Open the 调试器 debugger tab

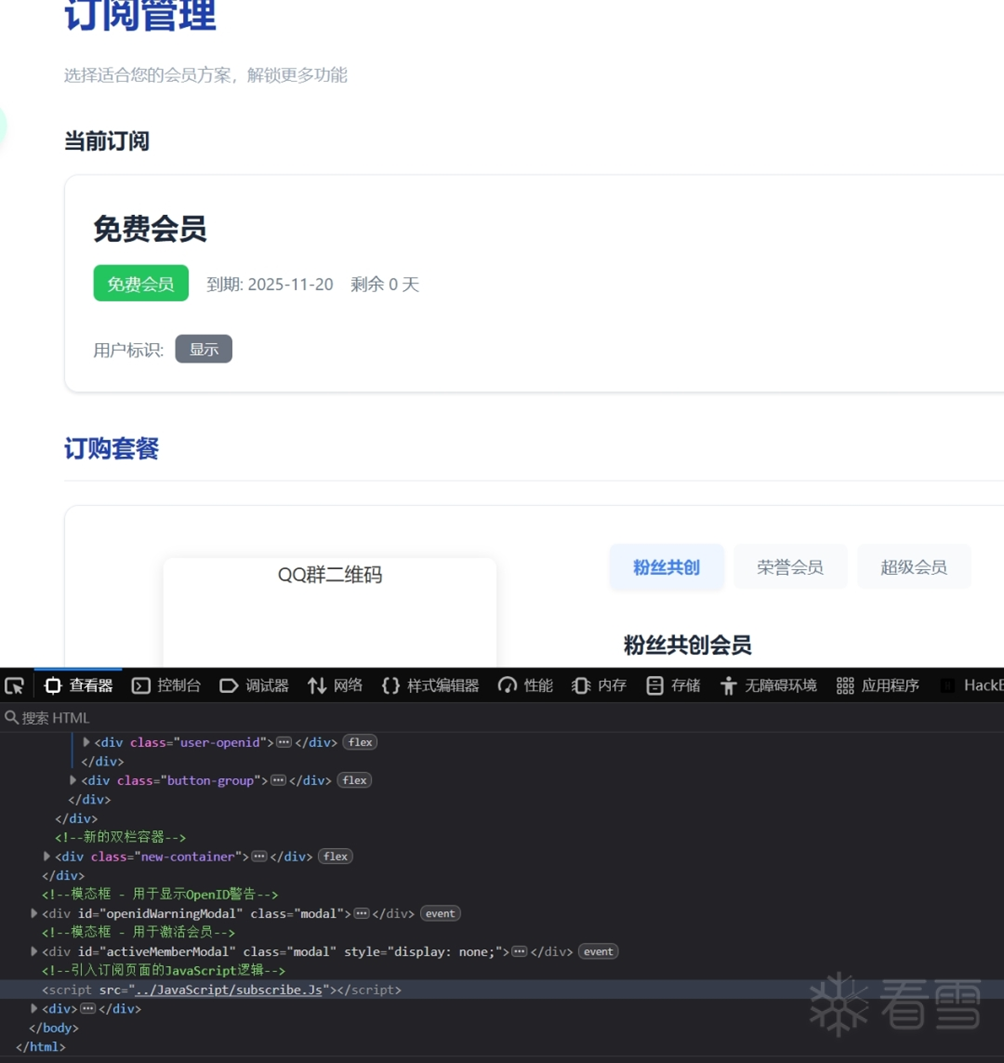(x=254, y=686)
